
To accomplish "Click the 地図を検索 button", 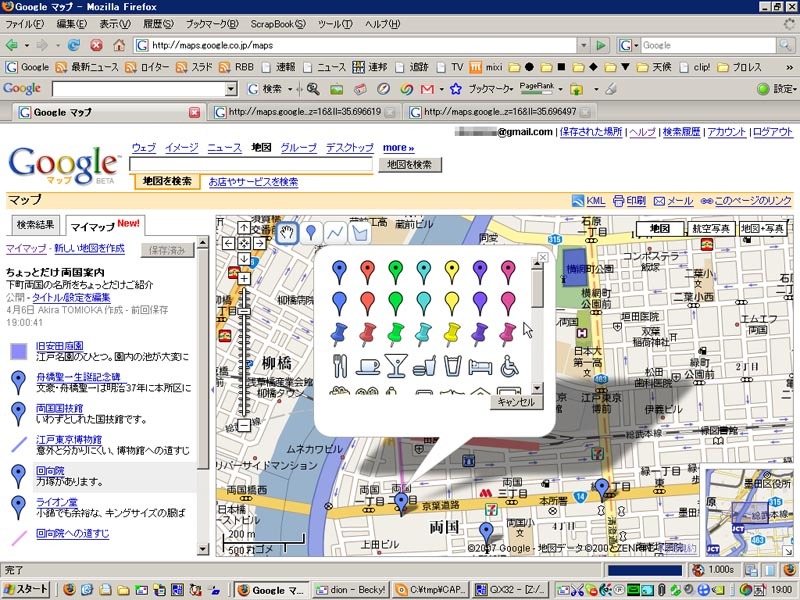I will pyautogui.click(x=410, y=164).
